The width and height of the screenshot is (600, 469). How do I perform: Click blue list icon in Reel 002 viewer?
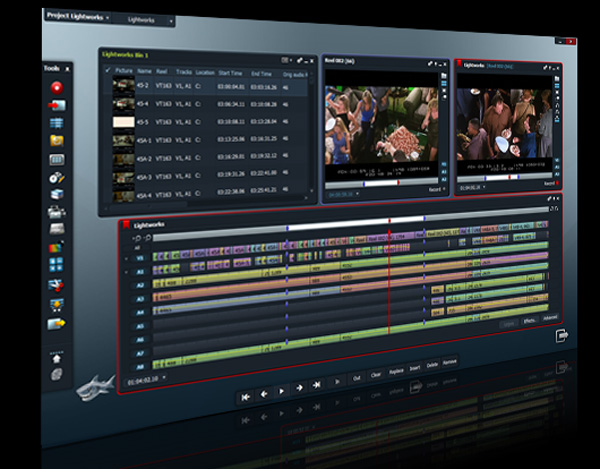coord(444,83)
